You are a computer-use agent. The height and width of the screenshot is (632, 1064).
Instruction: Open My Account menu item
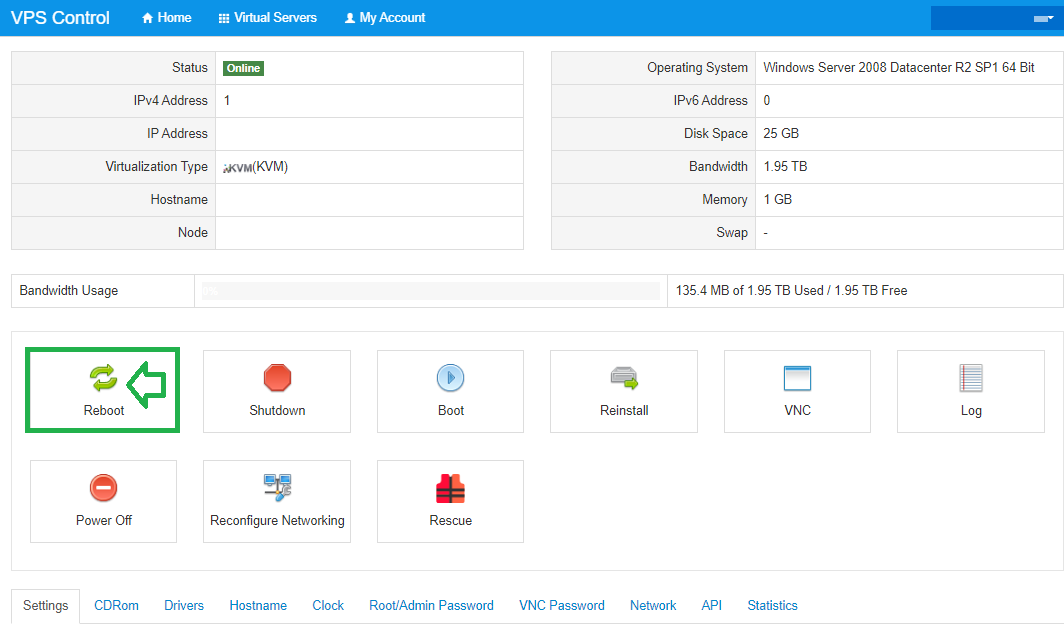click(x=385, y=18)
